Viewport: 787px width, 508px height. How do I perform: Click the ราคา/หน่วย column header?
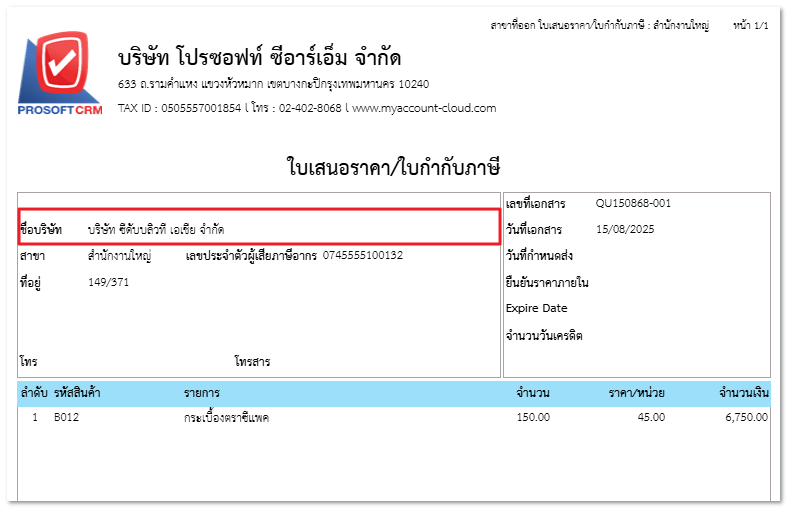636,392
